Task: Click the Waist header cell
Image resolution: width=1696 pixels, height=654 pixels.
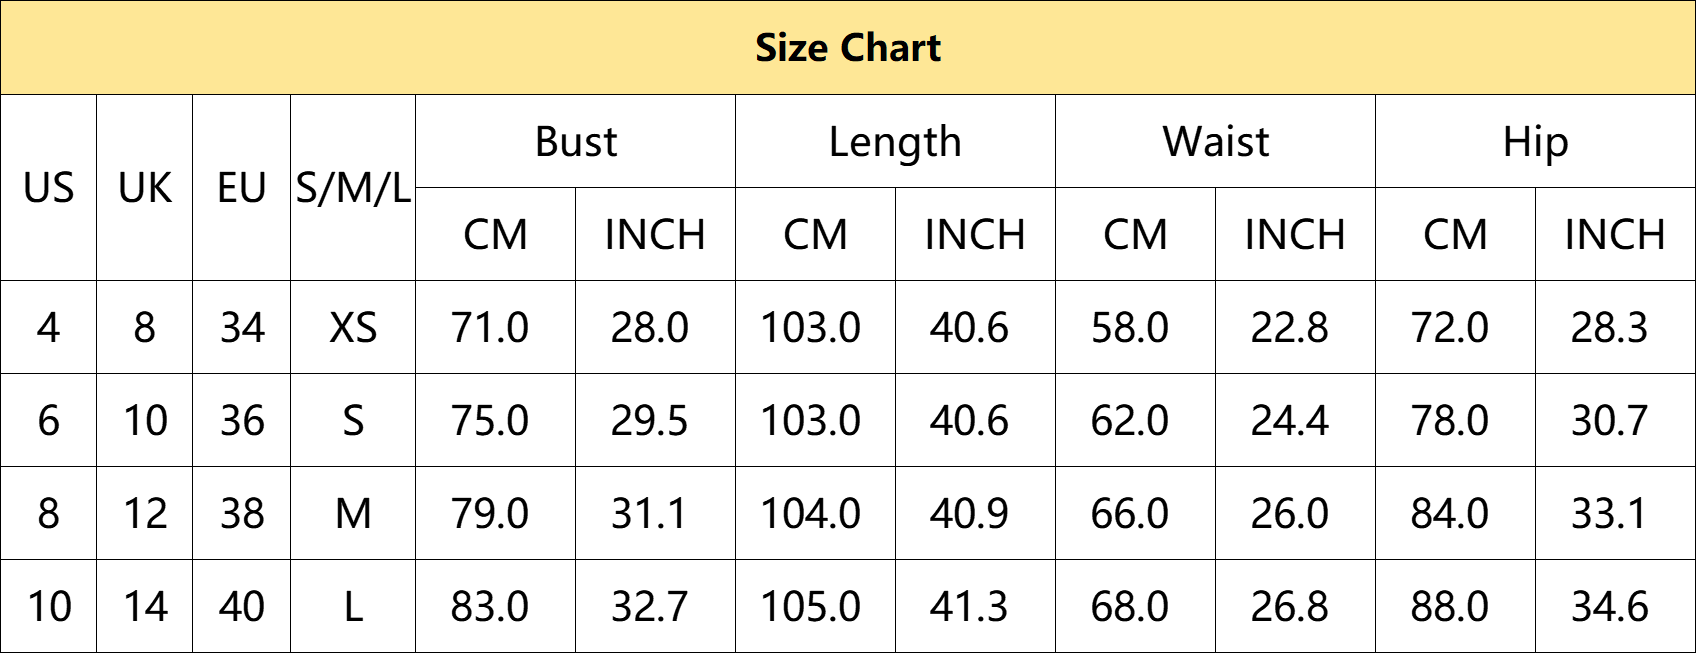Action: (x=1216, y=142)
